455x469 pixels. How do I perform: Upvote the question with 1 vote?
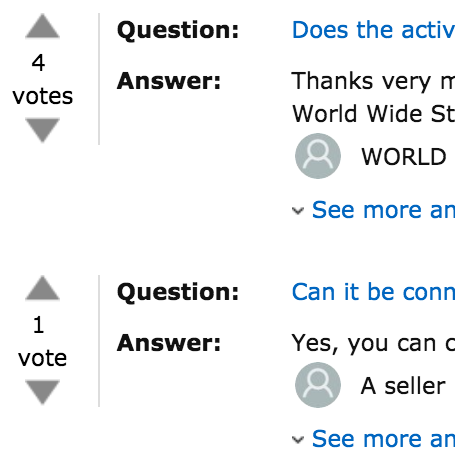43,288
